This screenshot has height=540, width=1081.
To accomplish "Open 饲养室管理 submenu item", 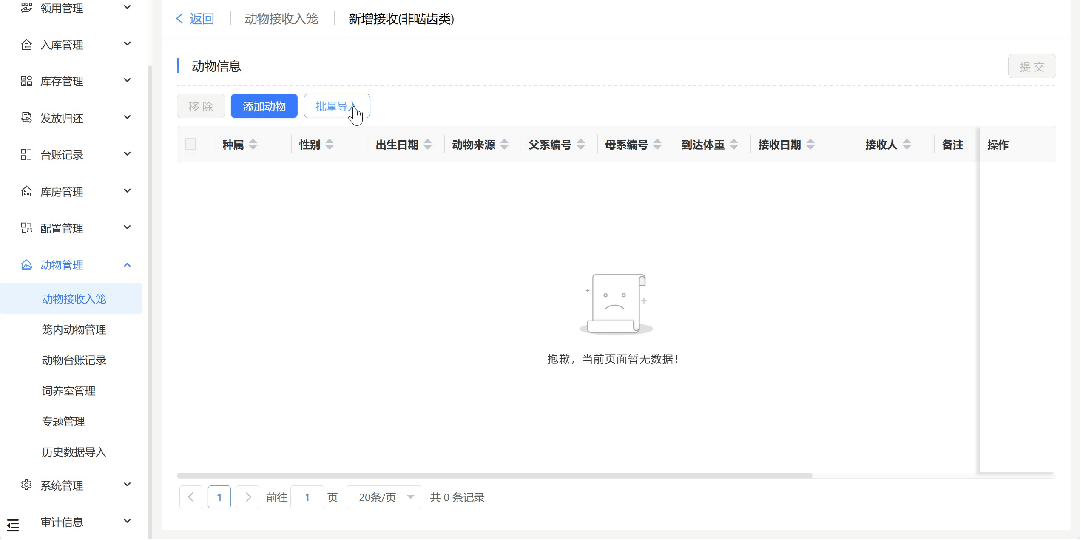I will (x=71, y=391).
